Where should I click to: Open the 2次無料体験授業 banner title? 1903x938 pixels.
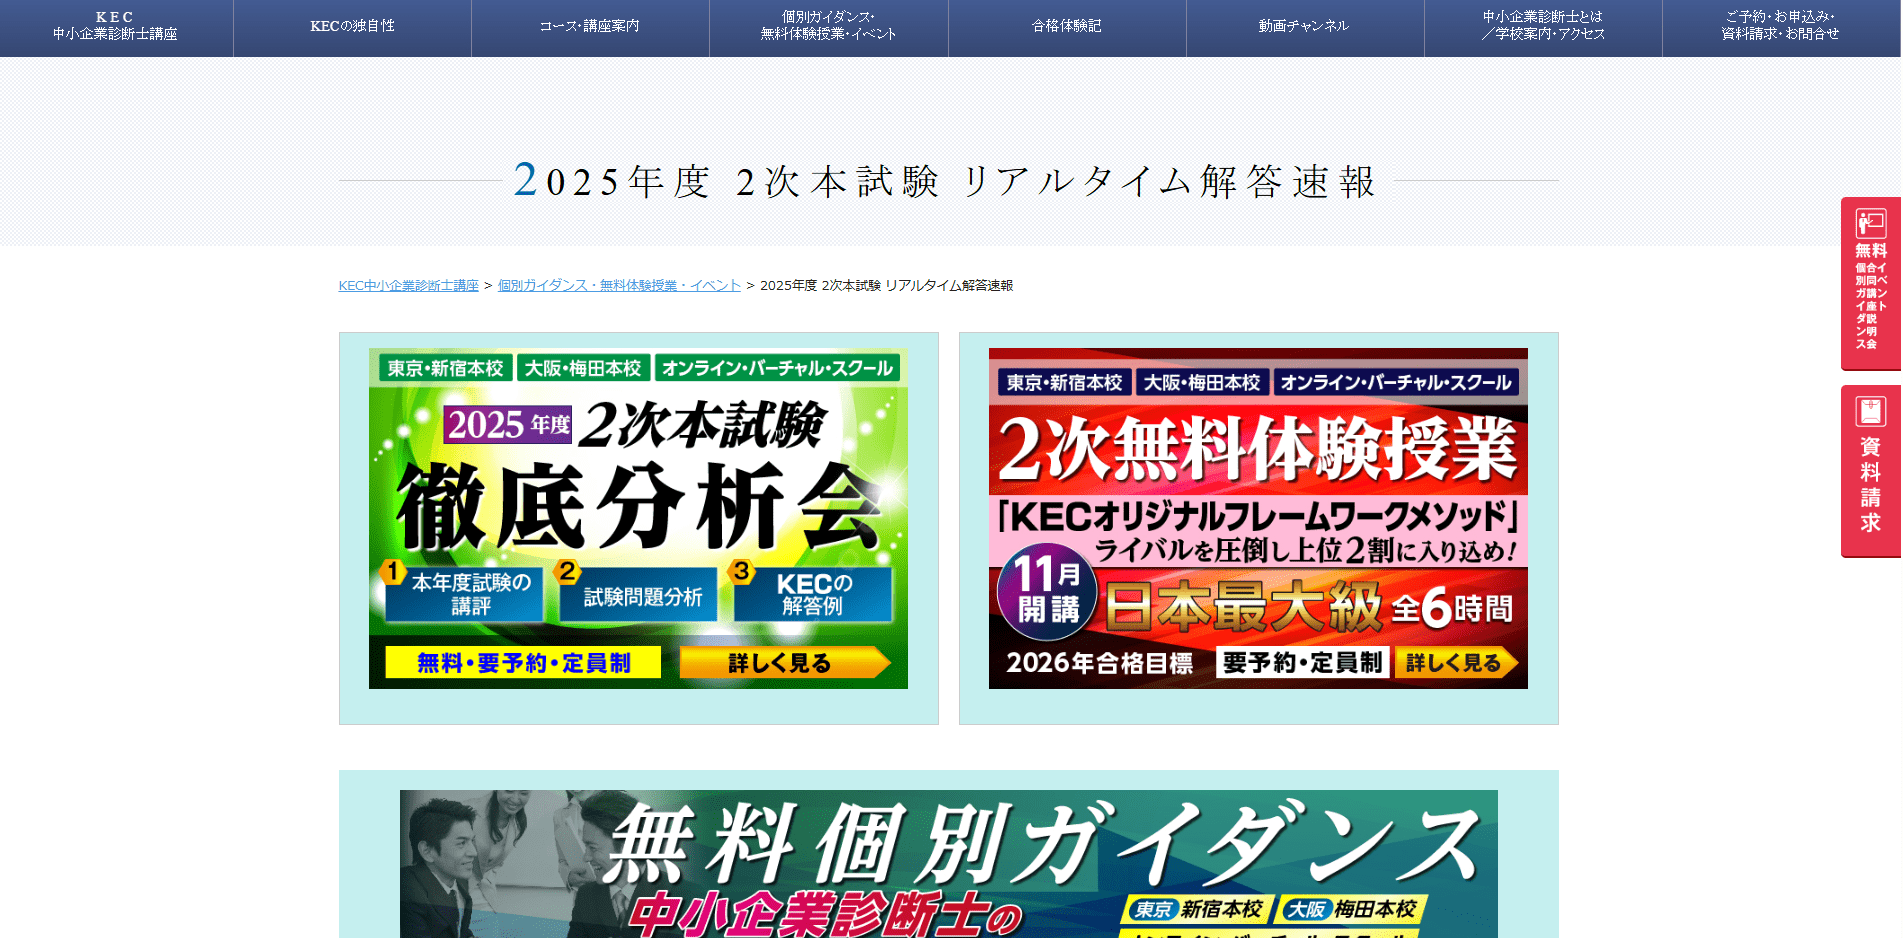(x=1257, y=450)
